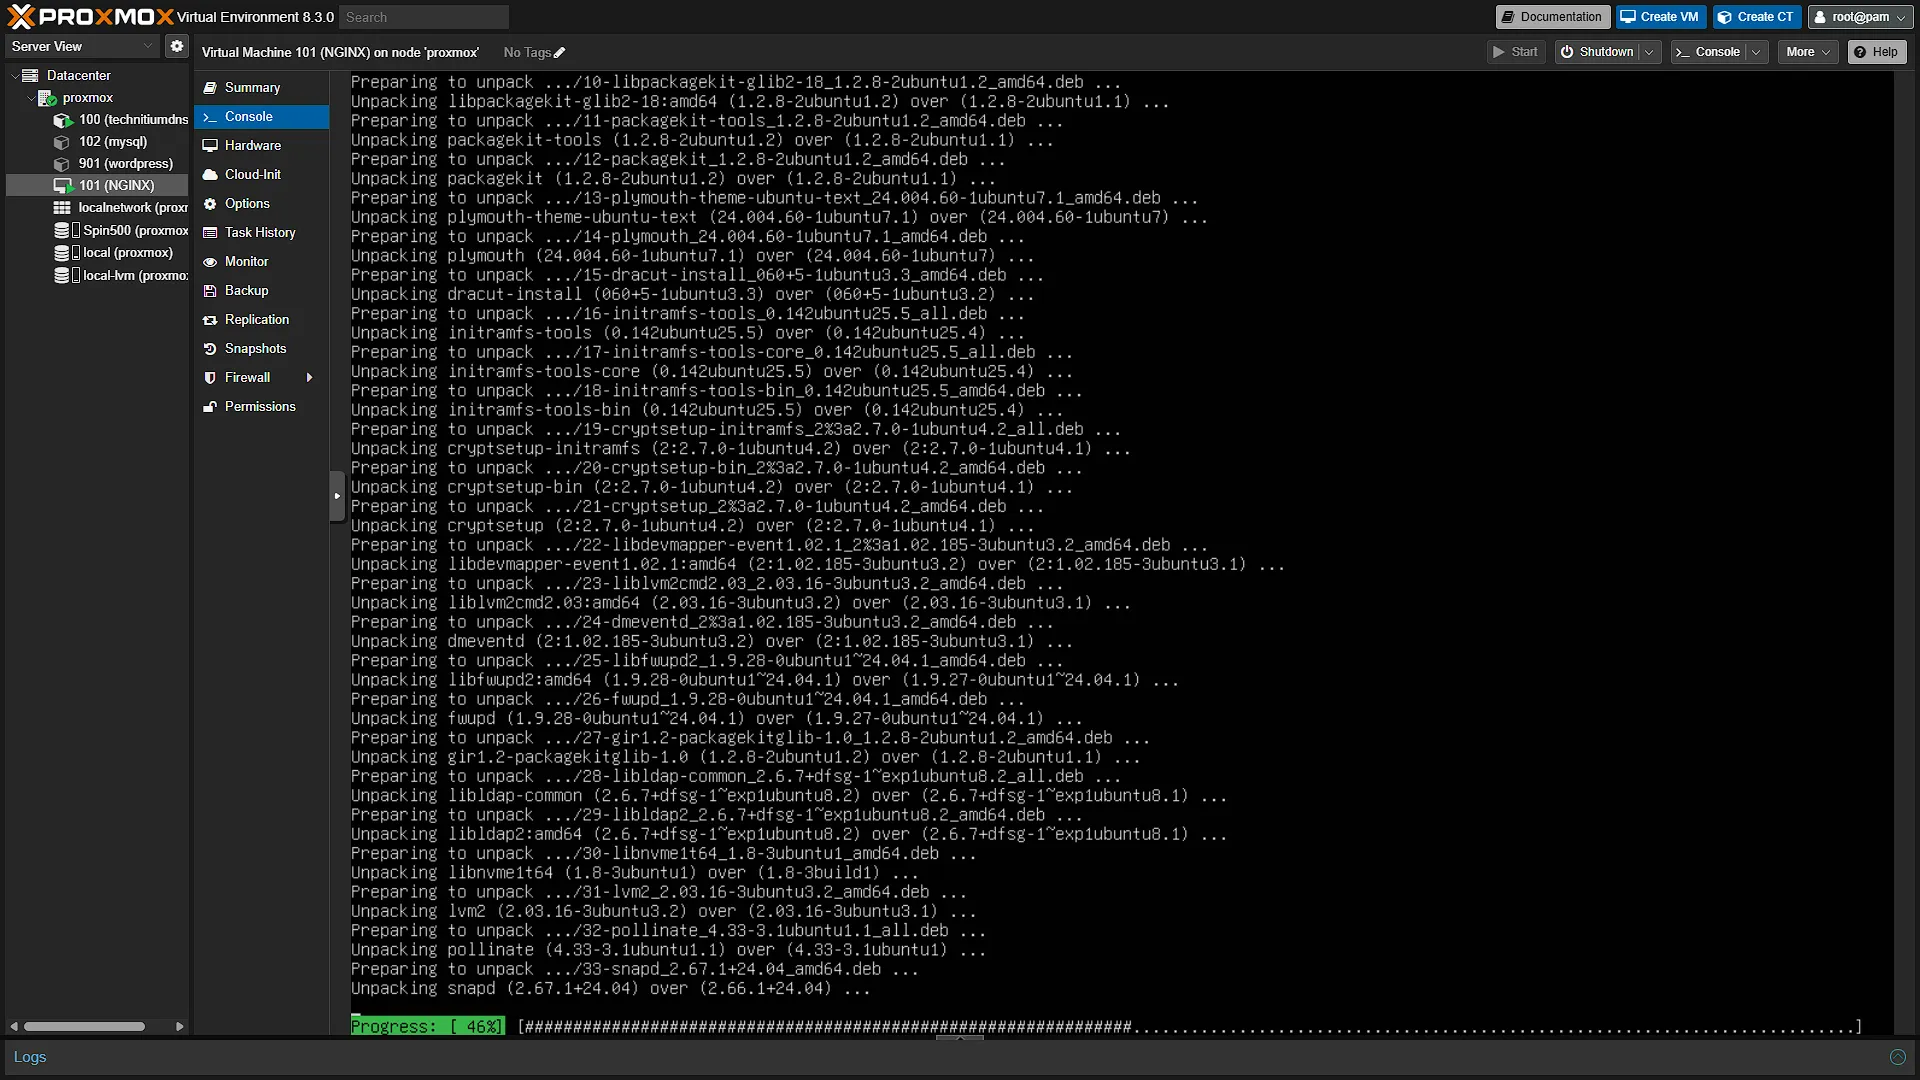Click the Create CT button
Image resolution: width=1920 pixels, height=1080 pixels.
coord(1757,17)
